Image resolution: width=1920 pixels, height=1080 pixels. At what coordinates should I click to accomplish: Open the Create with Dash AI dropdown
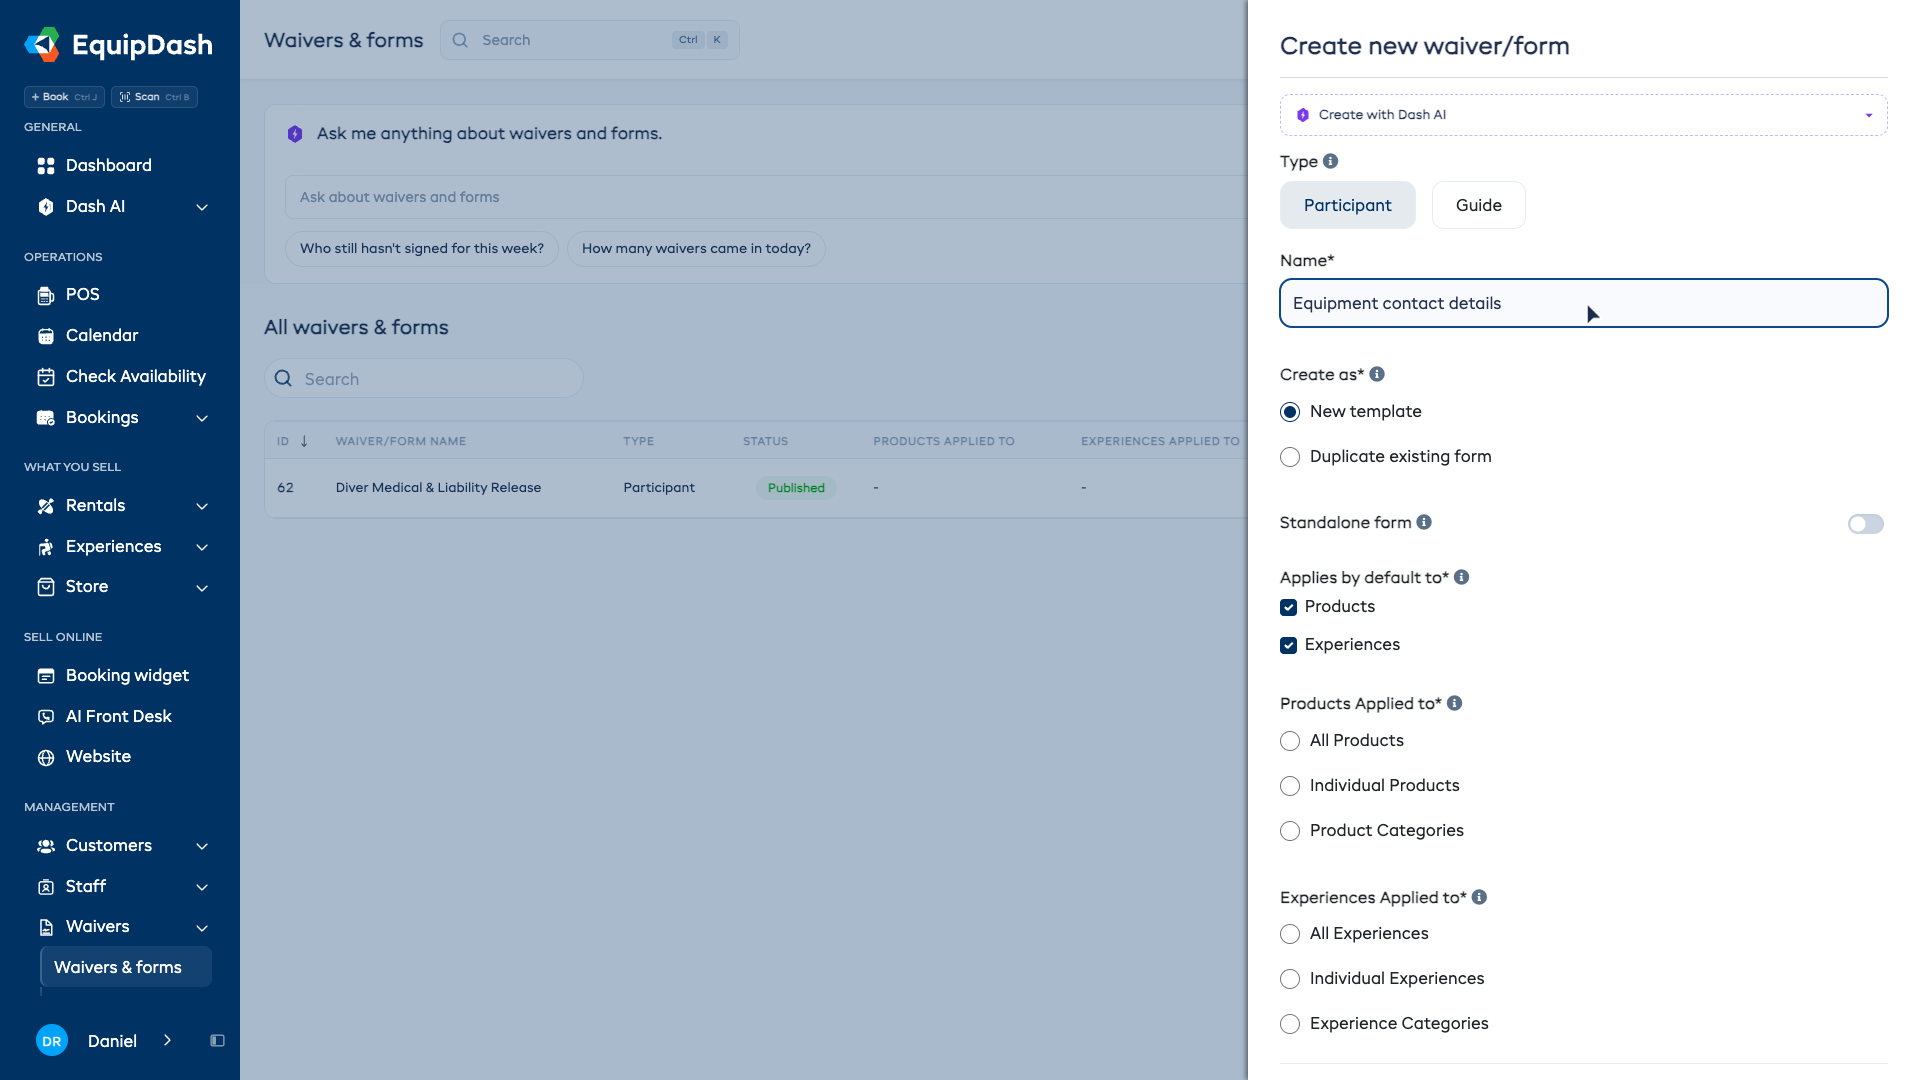click(x=1584, y=115)
